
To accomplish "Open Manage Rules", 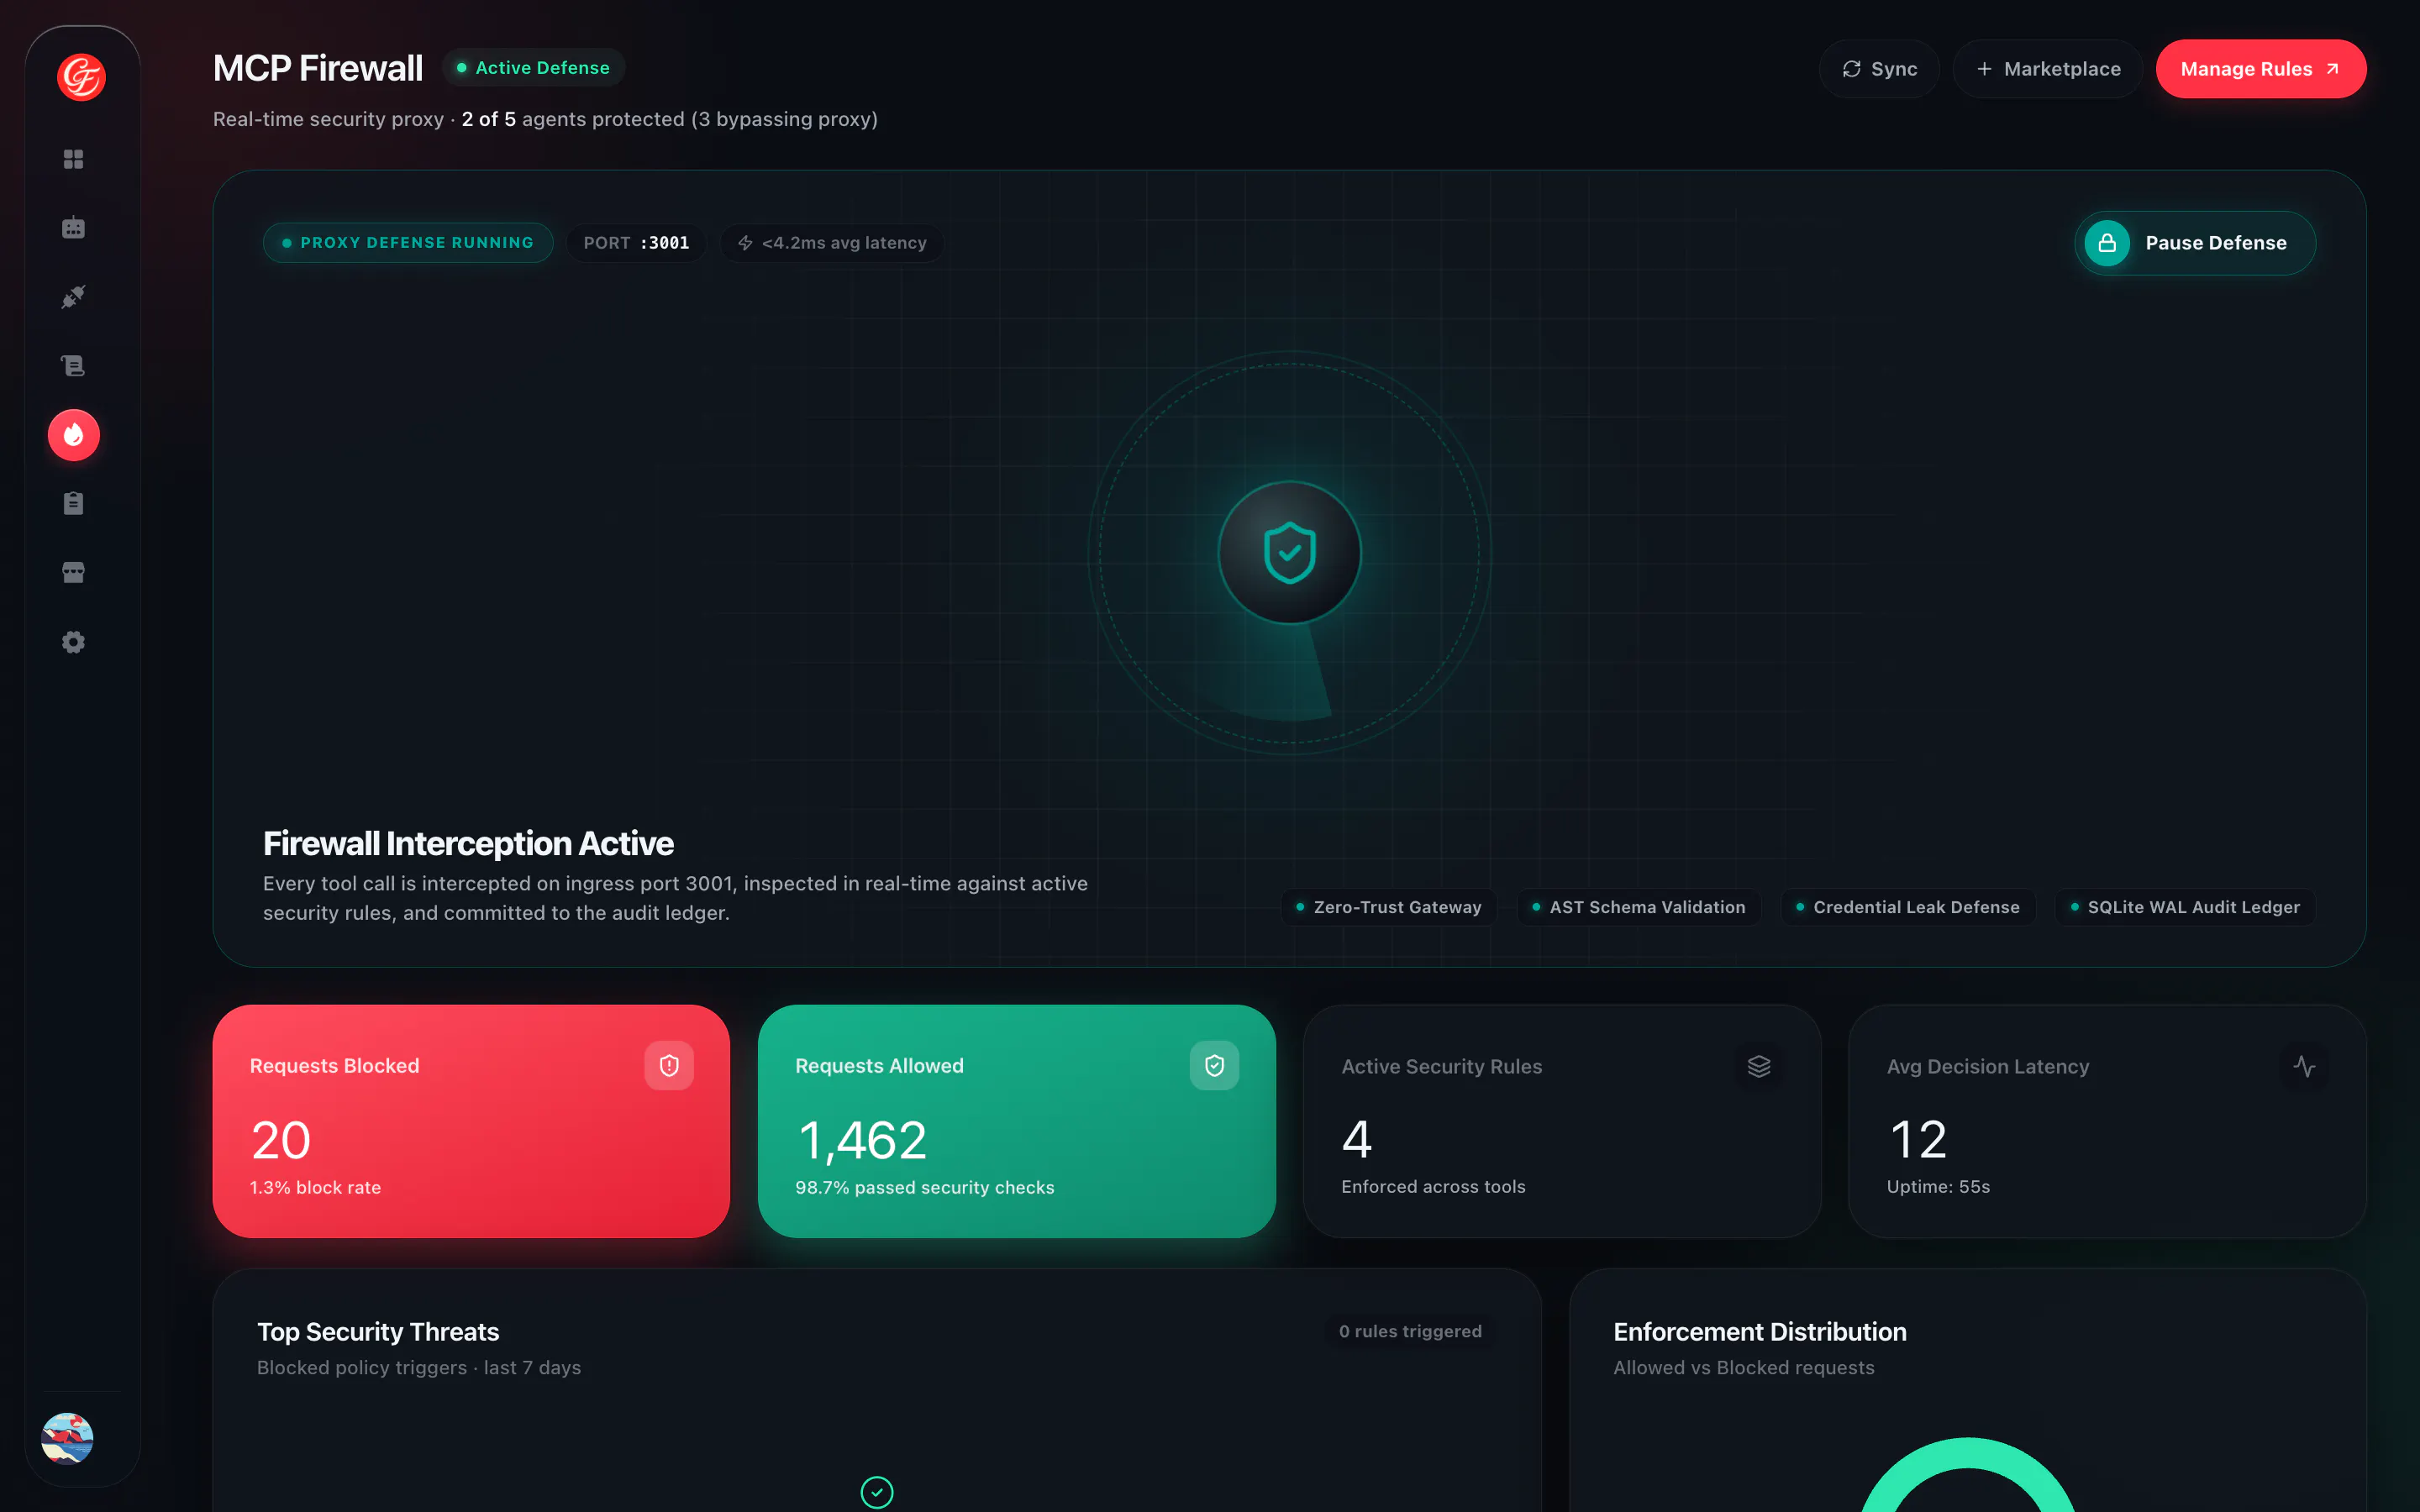I will coord(2261,69).
